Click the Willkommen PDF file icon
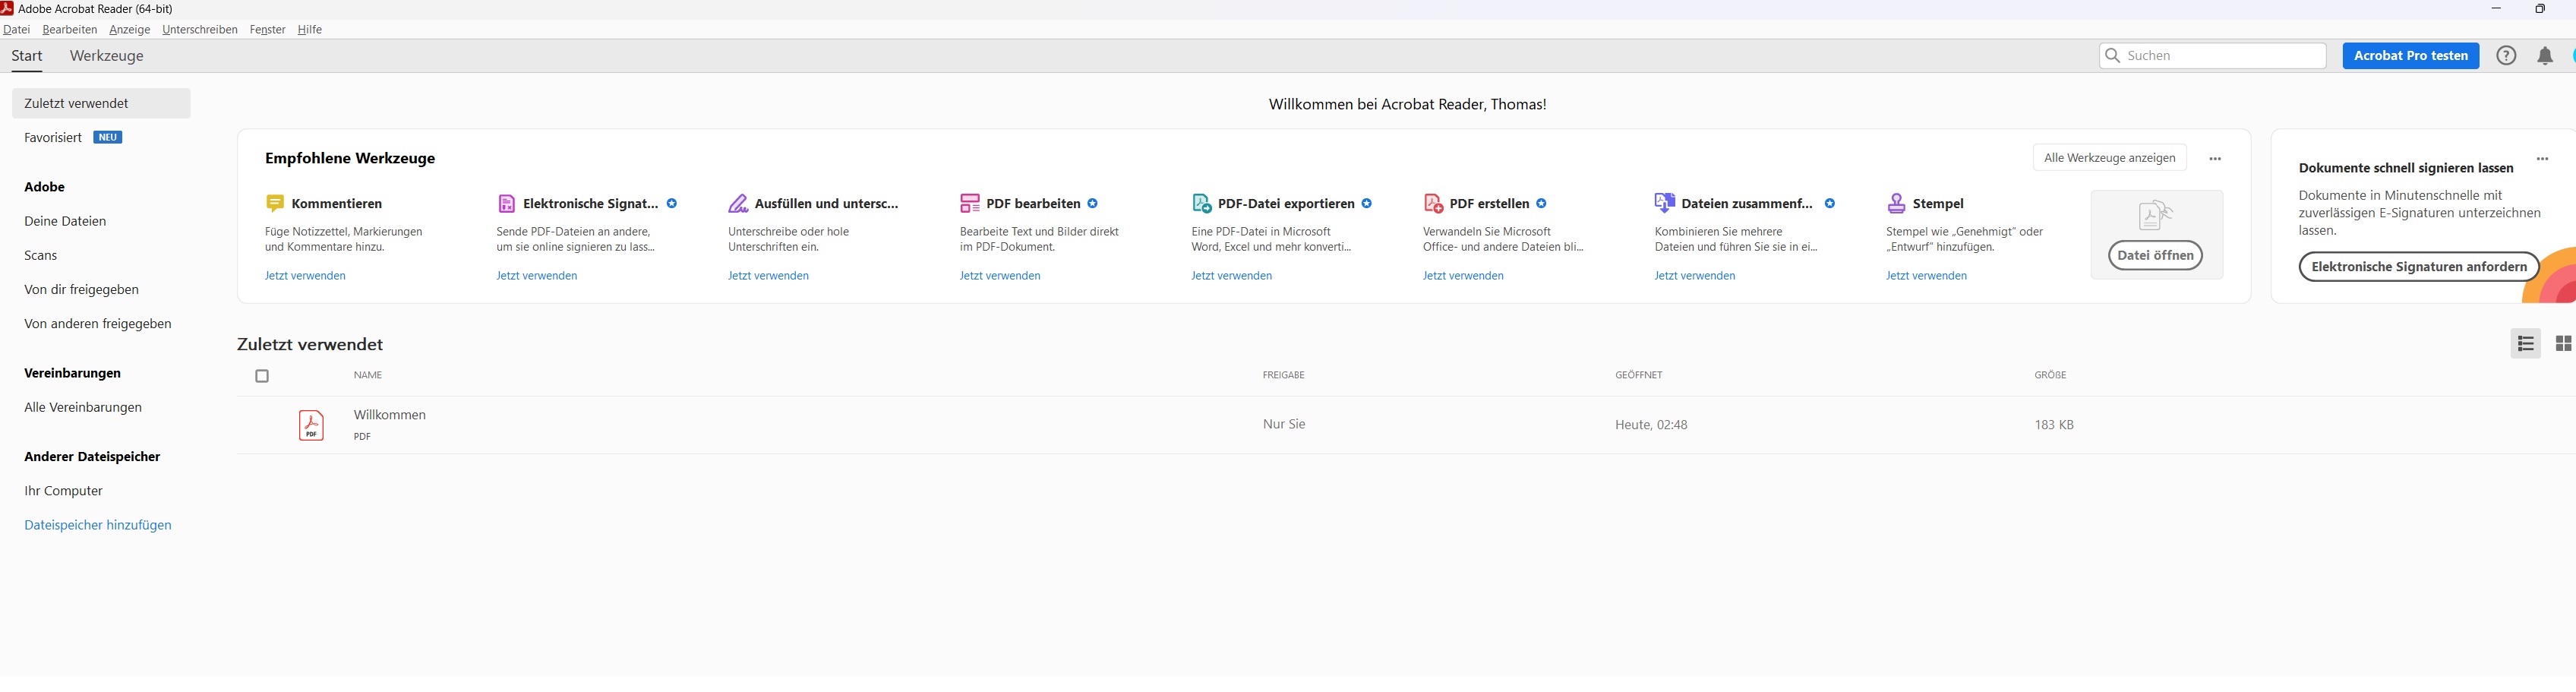The height and width of the screenshot is (692, 2576). click(x=311, y=426)
